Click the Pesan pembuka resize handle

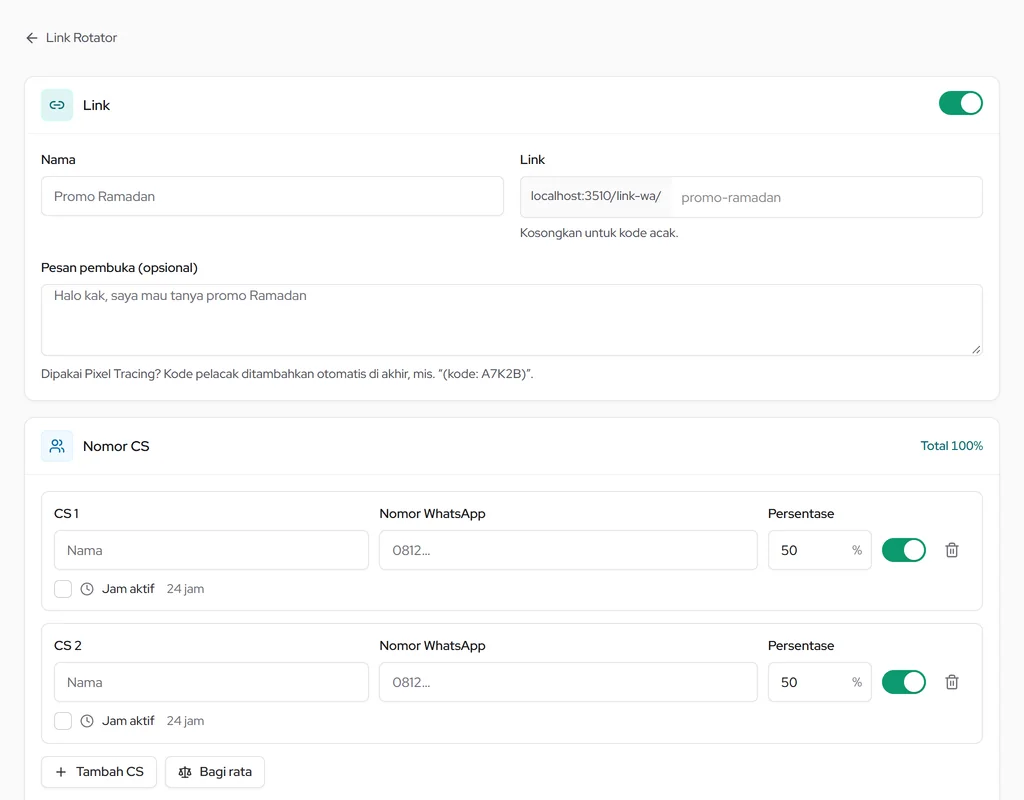[x=976, y=349]
